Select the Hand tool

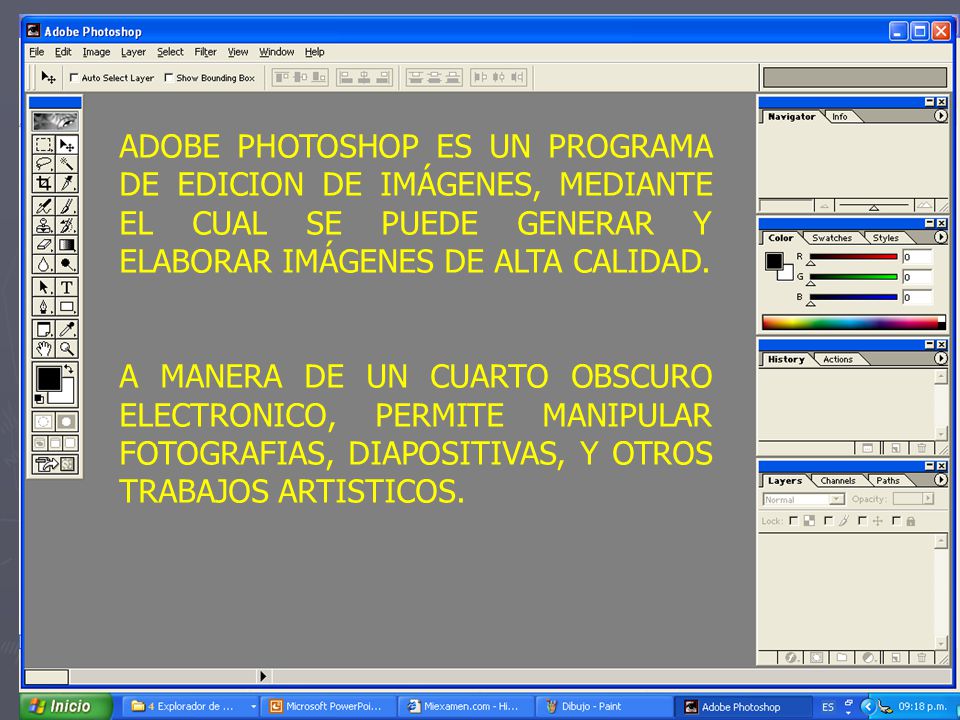[43, 349]
